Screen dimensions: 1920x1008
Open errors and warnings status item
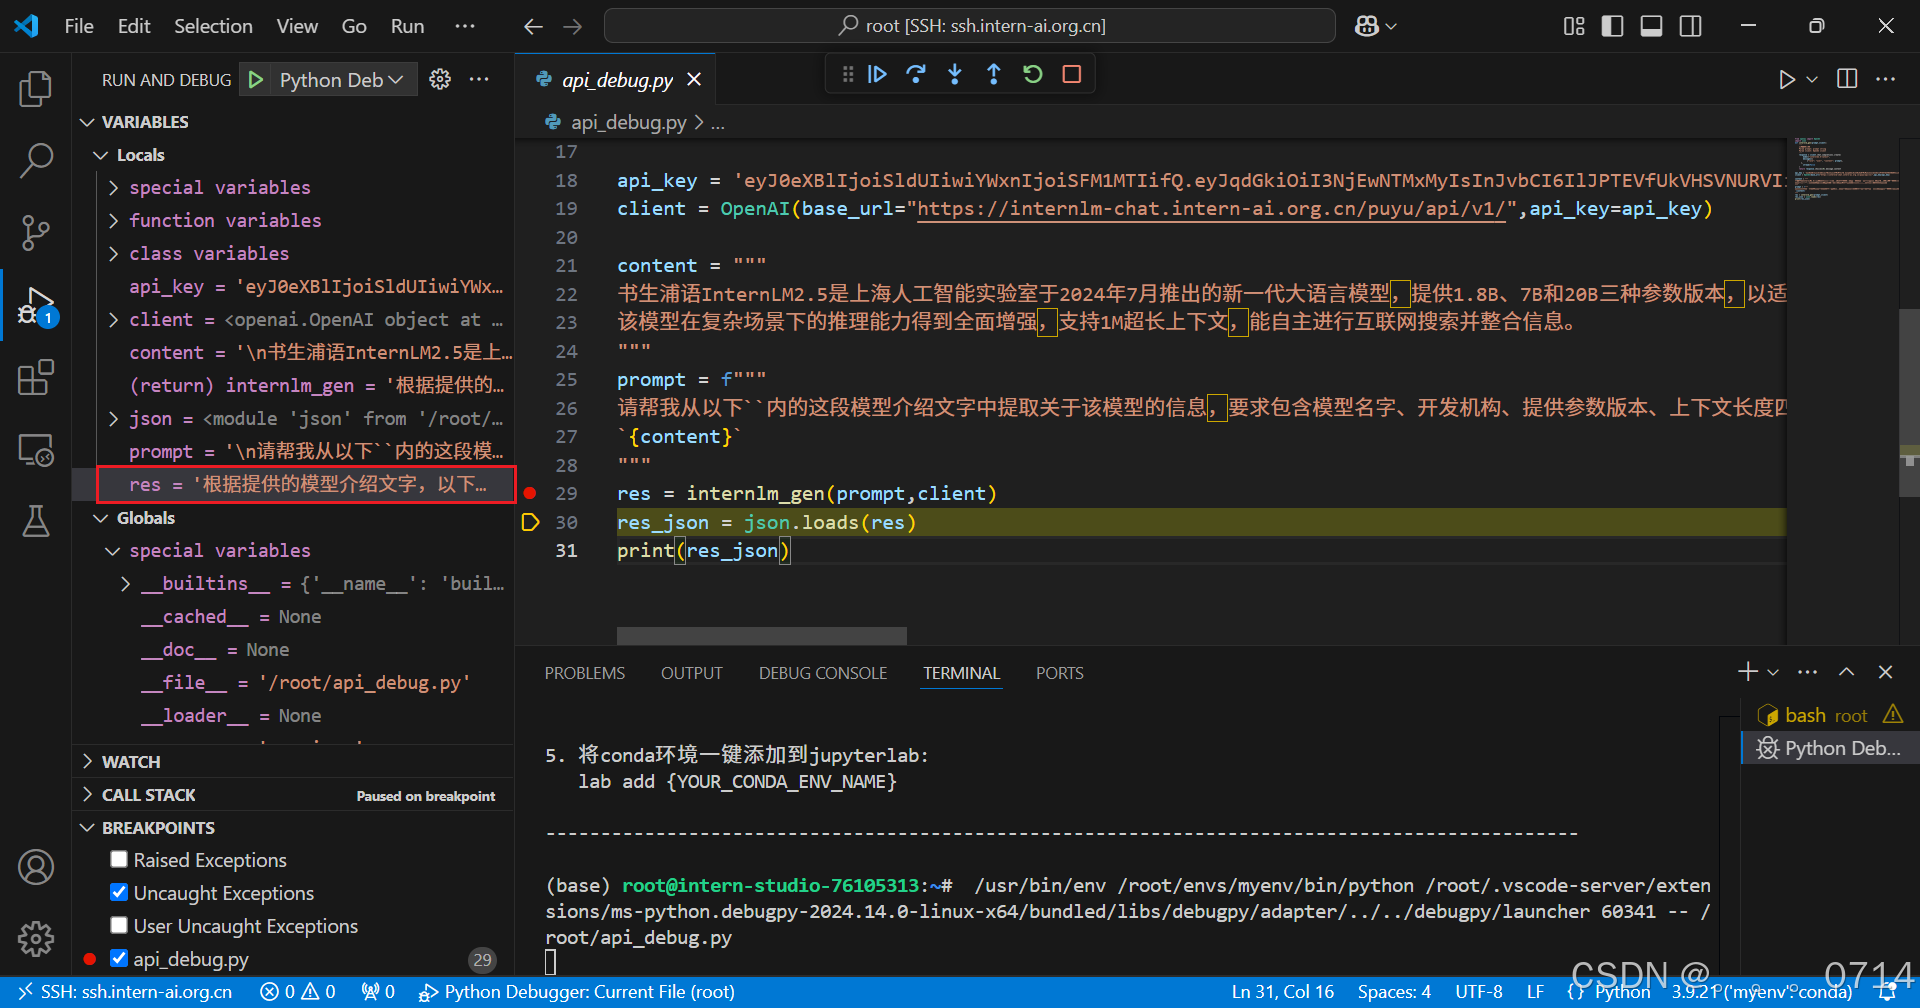298,992
